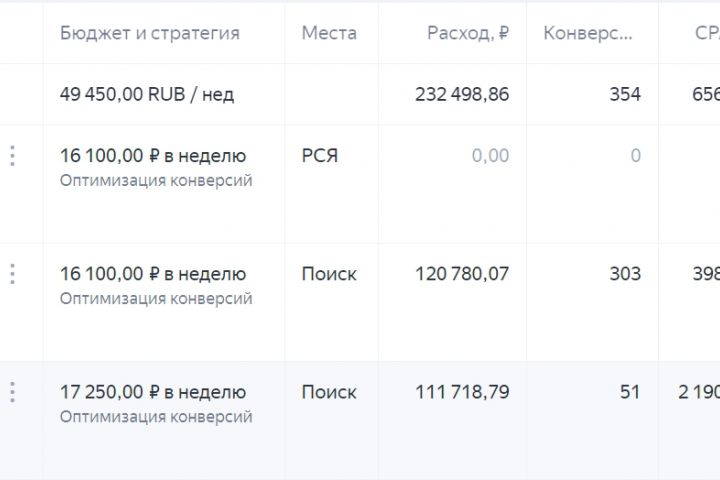Sort by the Бюджет и стратегия column header
720x480 pixels.
pyautogui.click(x=150, y=33)
